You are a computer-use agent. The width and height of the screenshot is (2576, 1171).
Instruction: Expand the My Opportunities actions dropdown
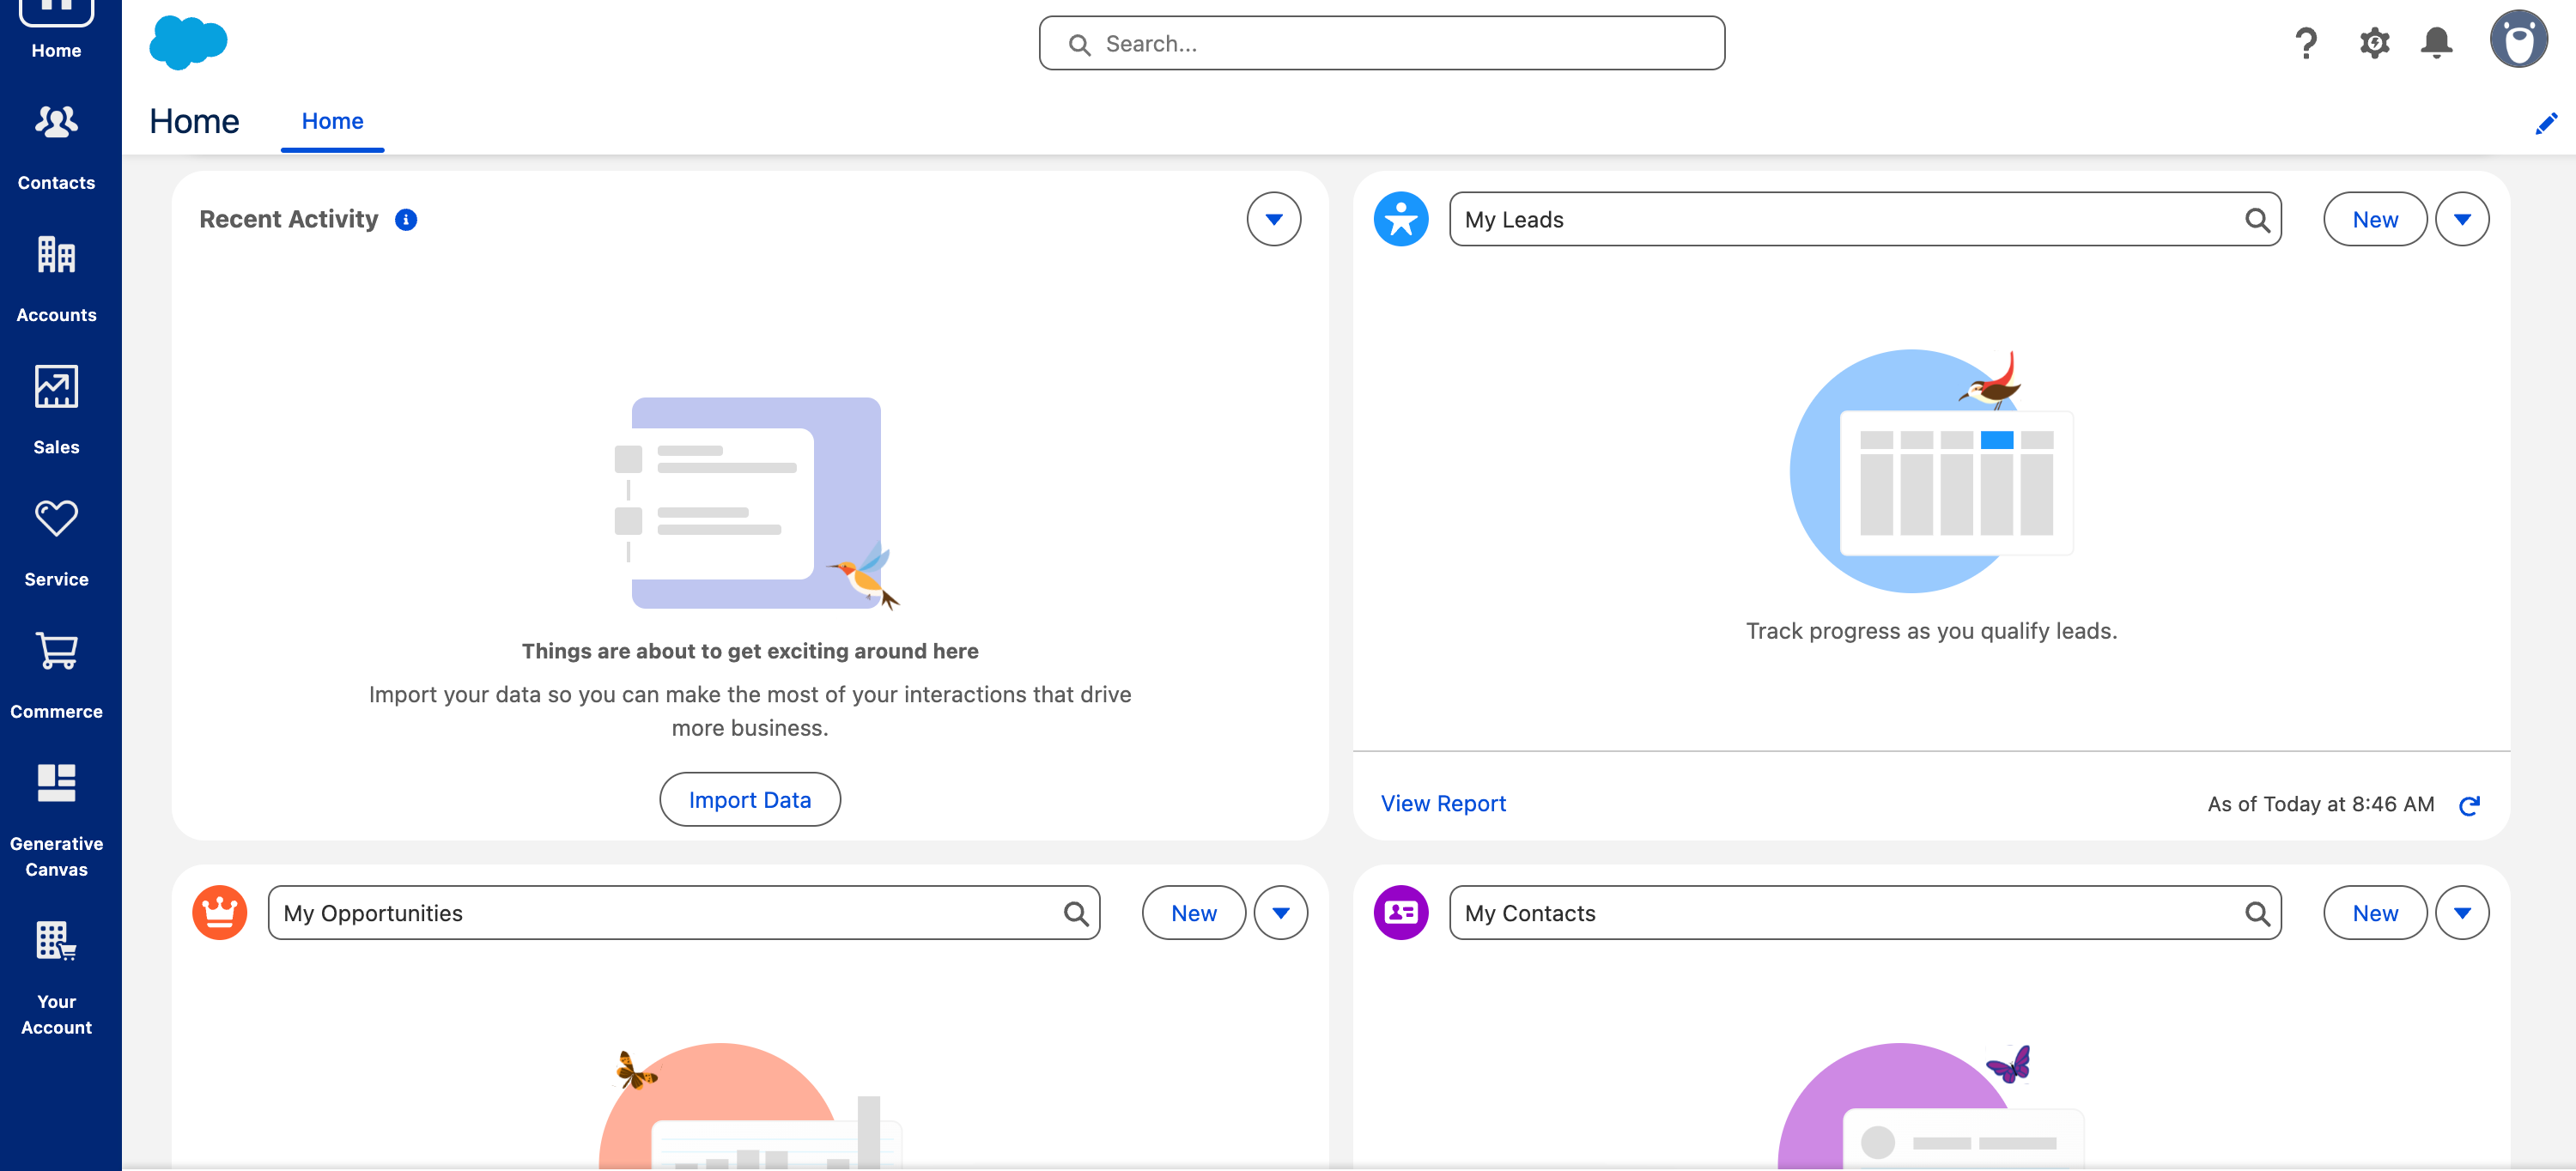pos(1280,912)
